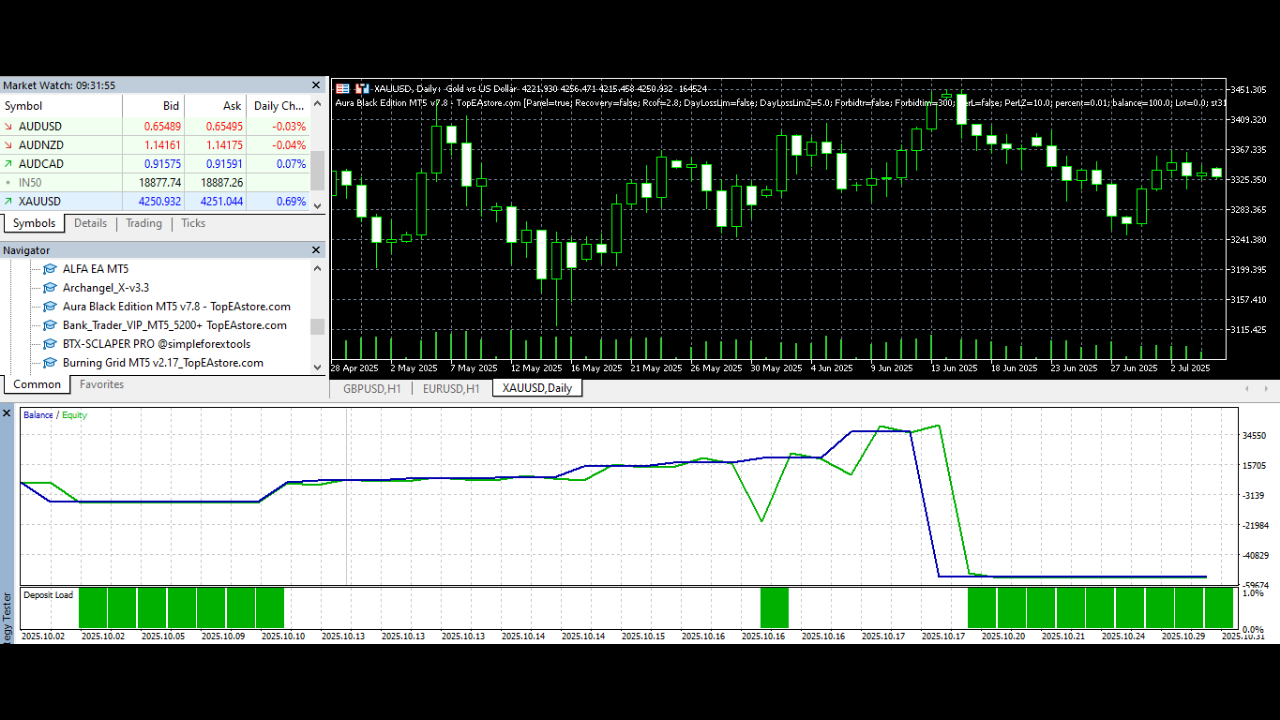Open the GBPUSD,H1 chart tab

(x=371, y=389)
